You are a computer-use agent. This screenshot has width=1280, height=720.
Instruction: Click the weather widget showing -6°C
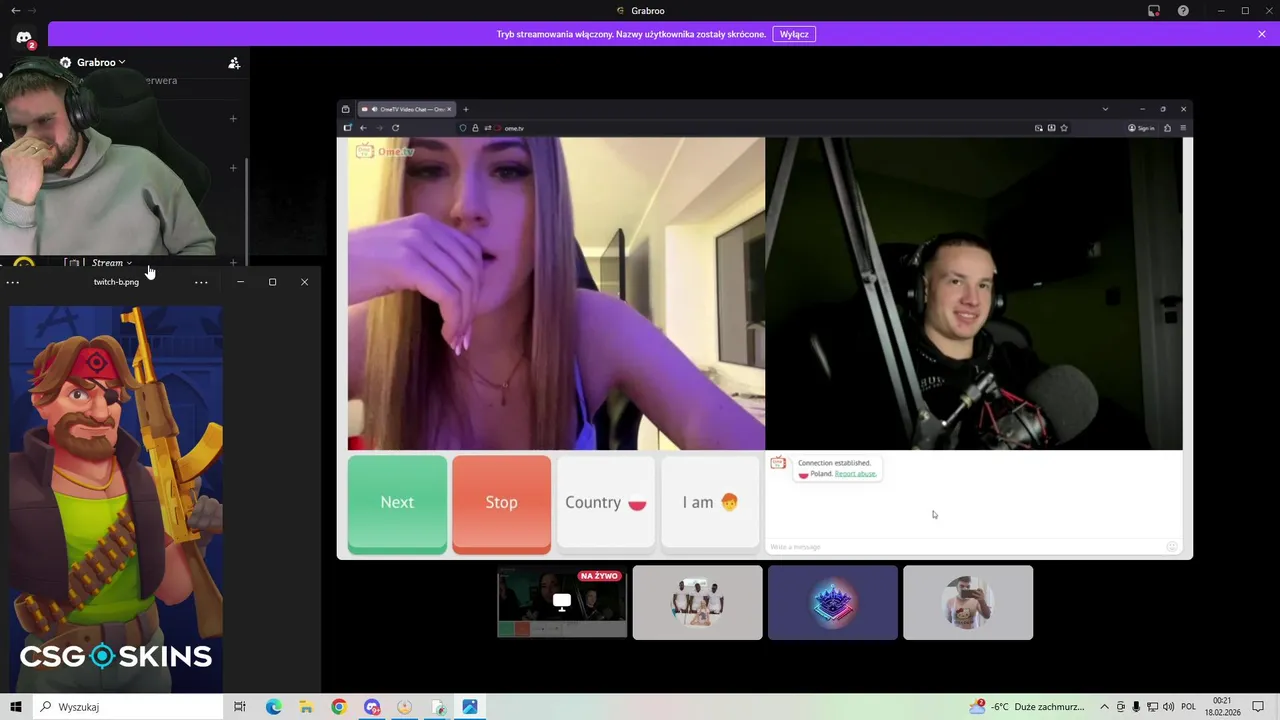pyautogui.click(x=1027, y=707)
